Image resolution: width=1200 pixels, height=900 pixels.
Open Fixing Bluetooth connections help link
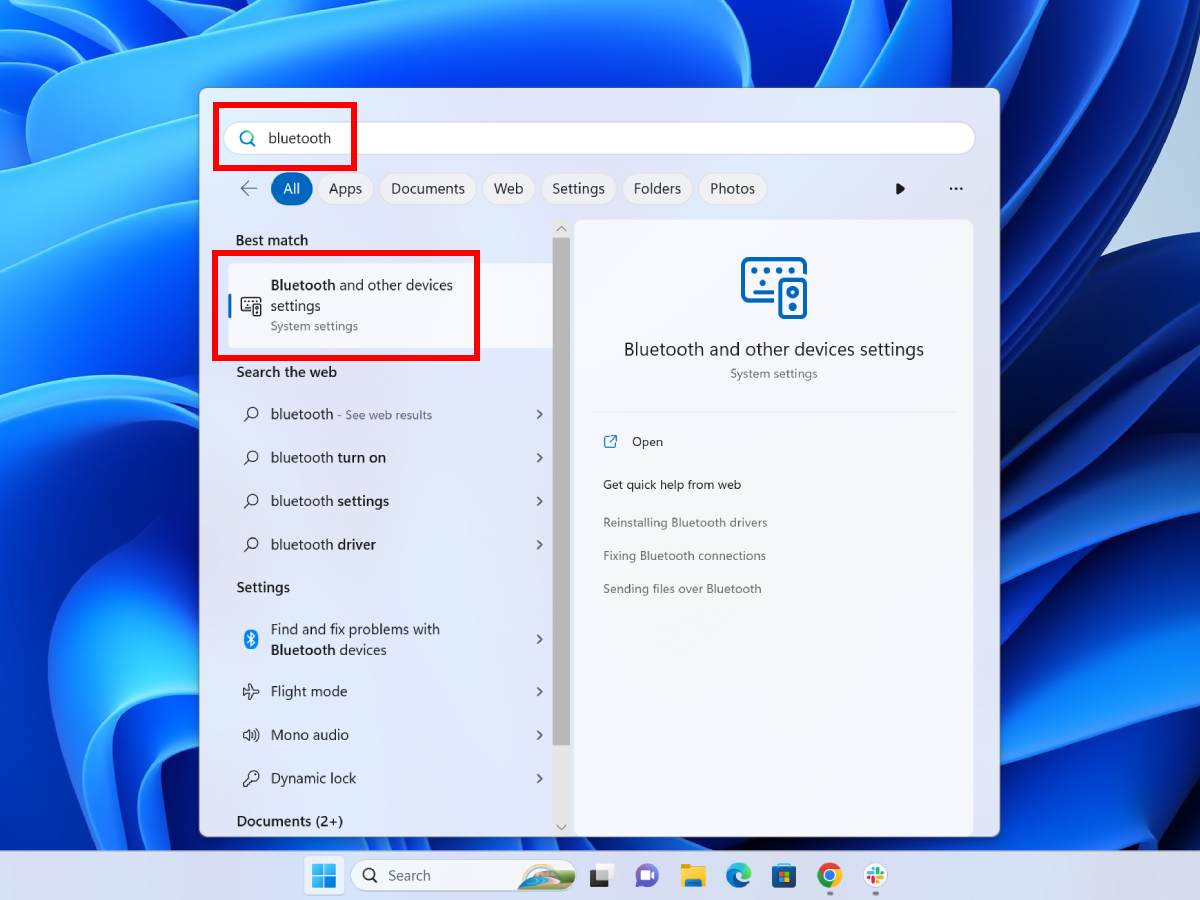(x=684, y=556)
